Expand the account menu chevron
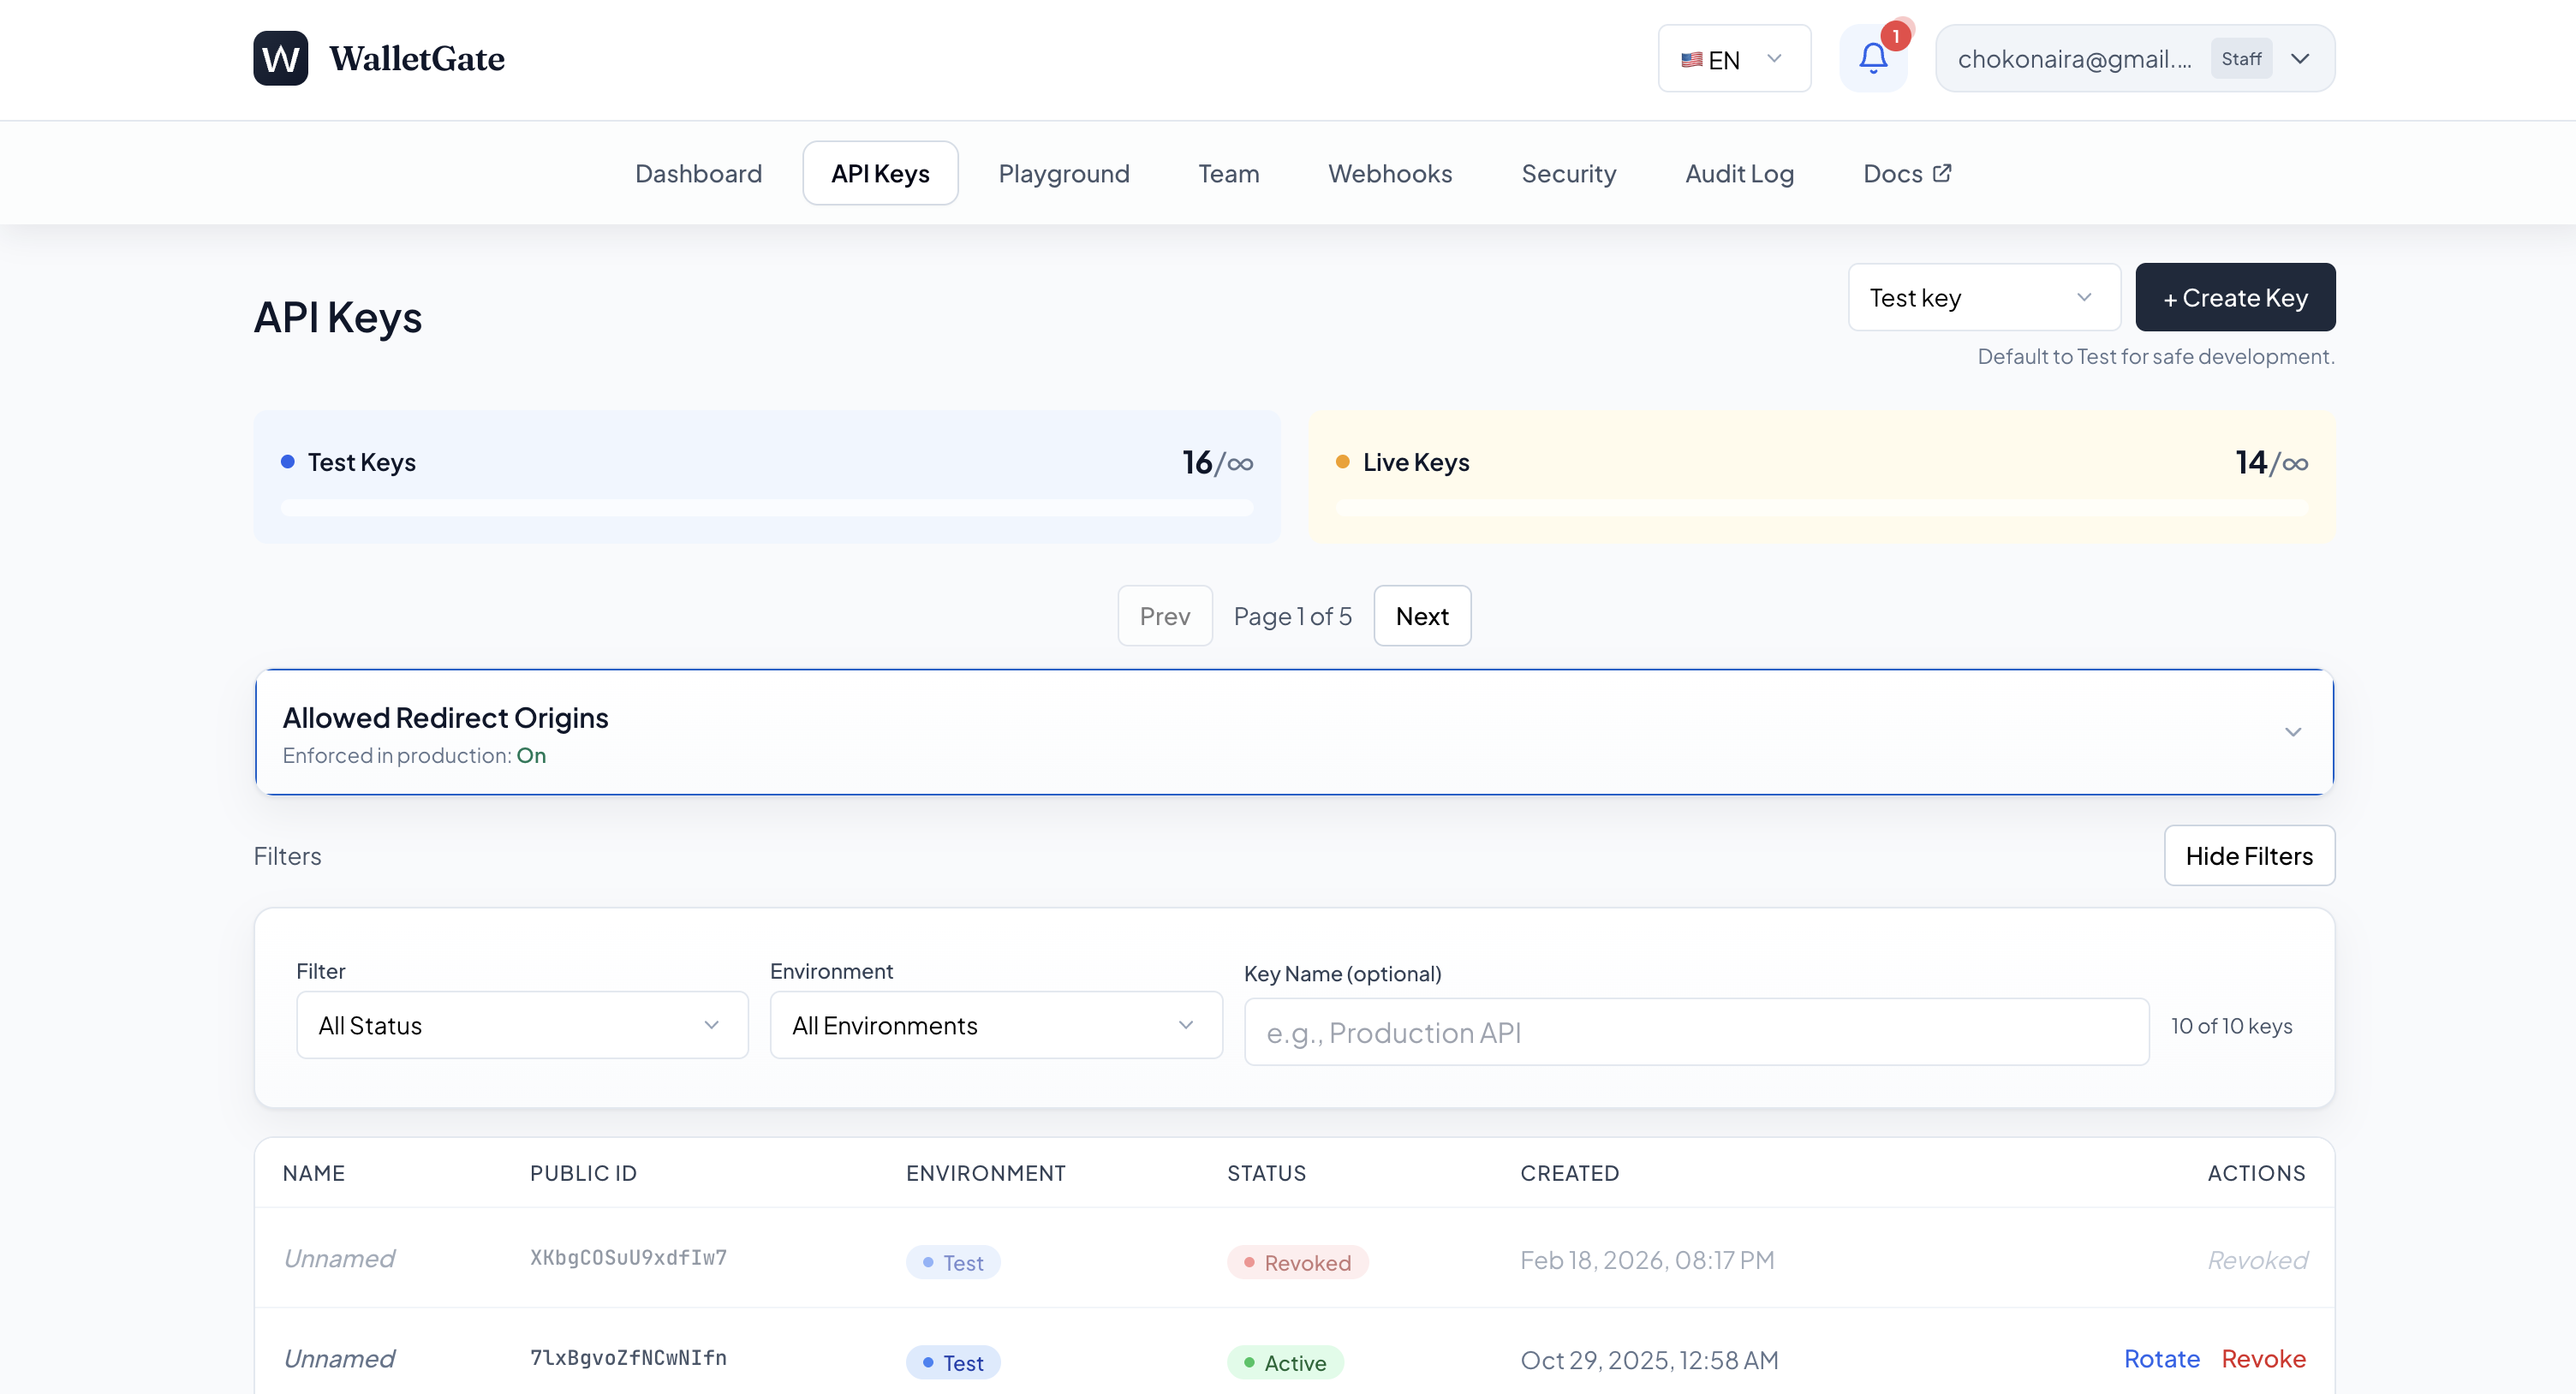 [2300, 59]
